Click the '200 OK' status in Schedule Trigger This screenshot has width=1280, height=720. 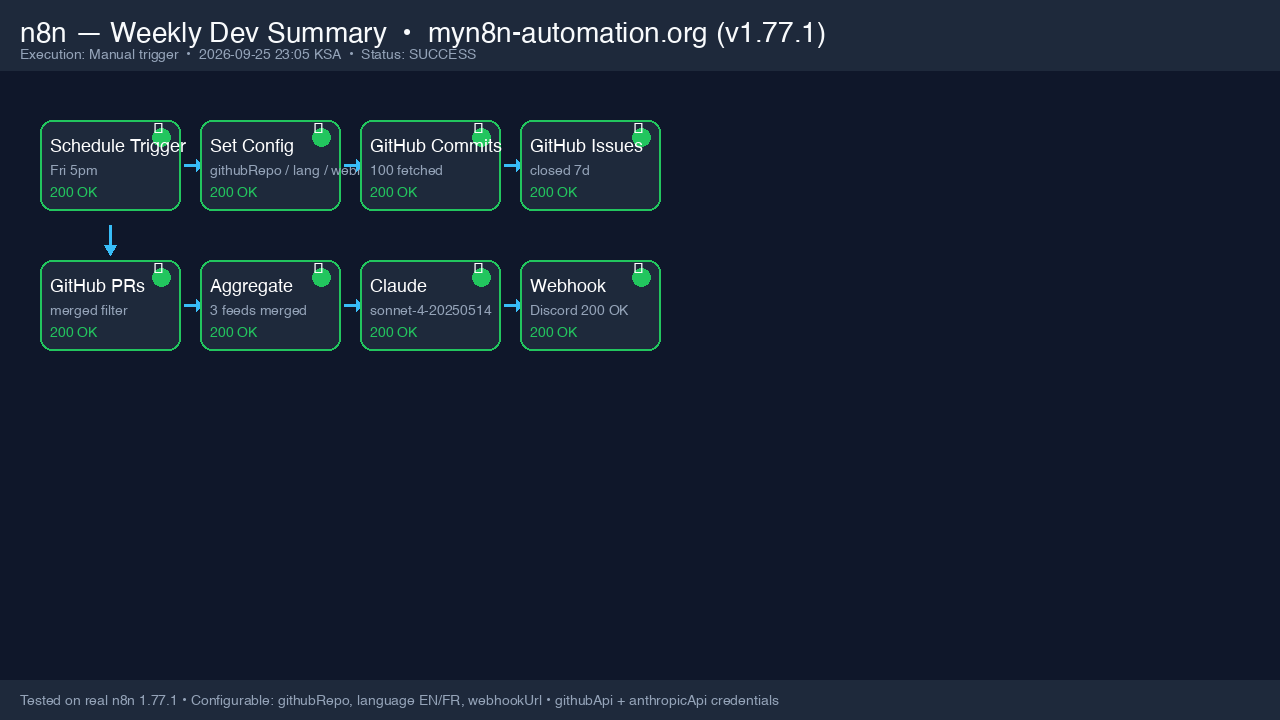[74, 192]
